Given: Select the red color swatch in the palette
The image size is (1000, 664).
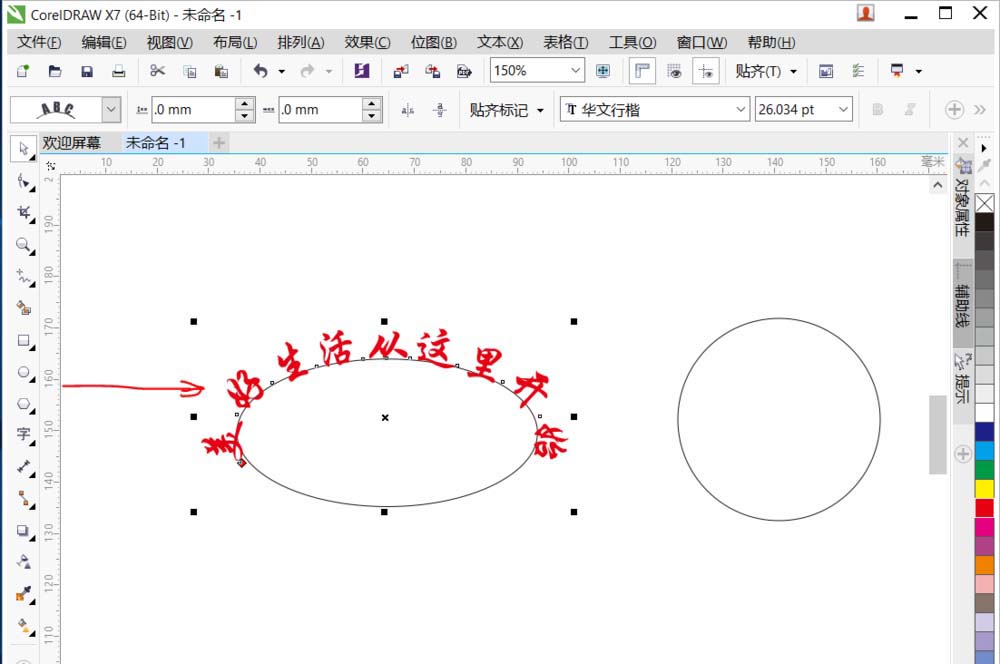Looking at the screenshot, I should click(986, 508).
